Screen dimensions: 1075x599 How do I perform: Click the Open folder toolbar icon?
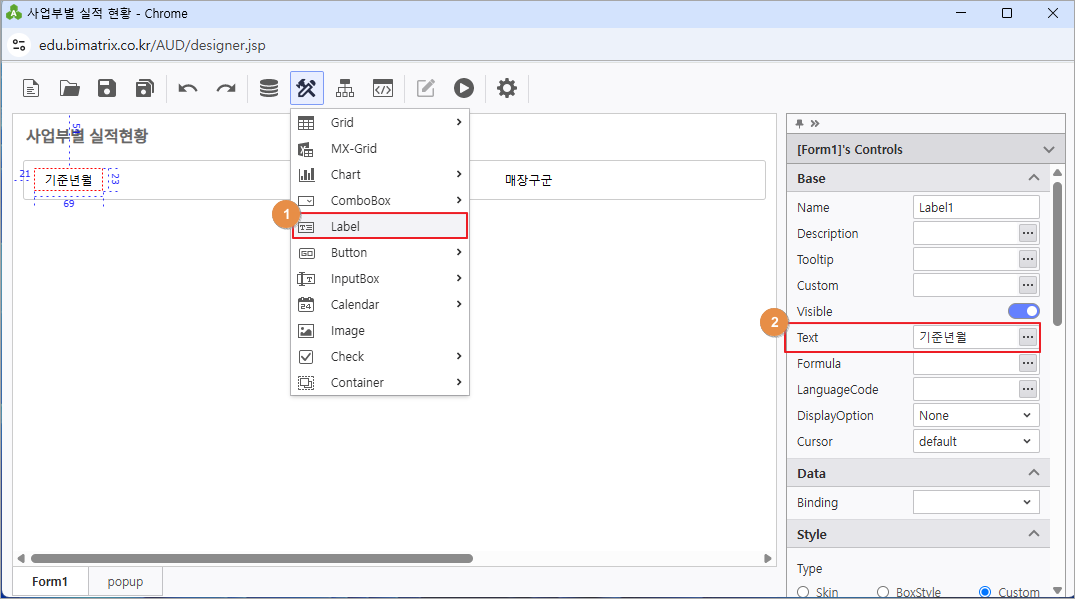(69, 88)
